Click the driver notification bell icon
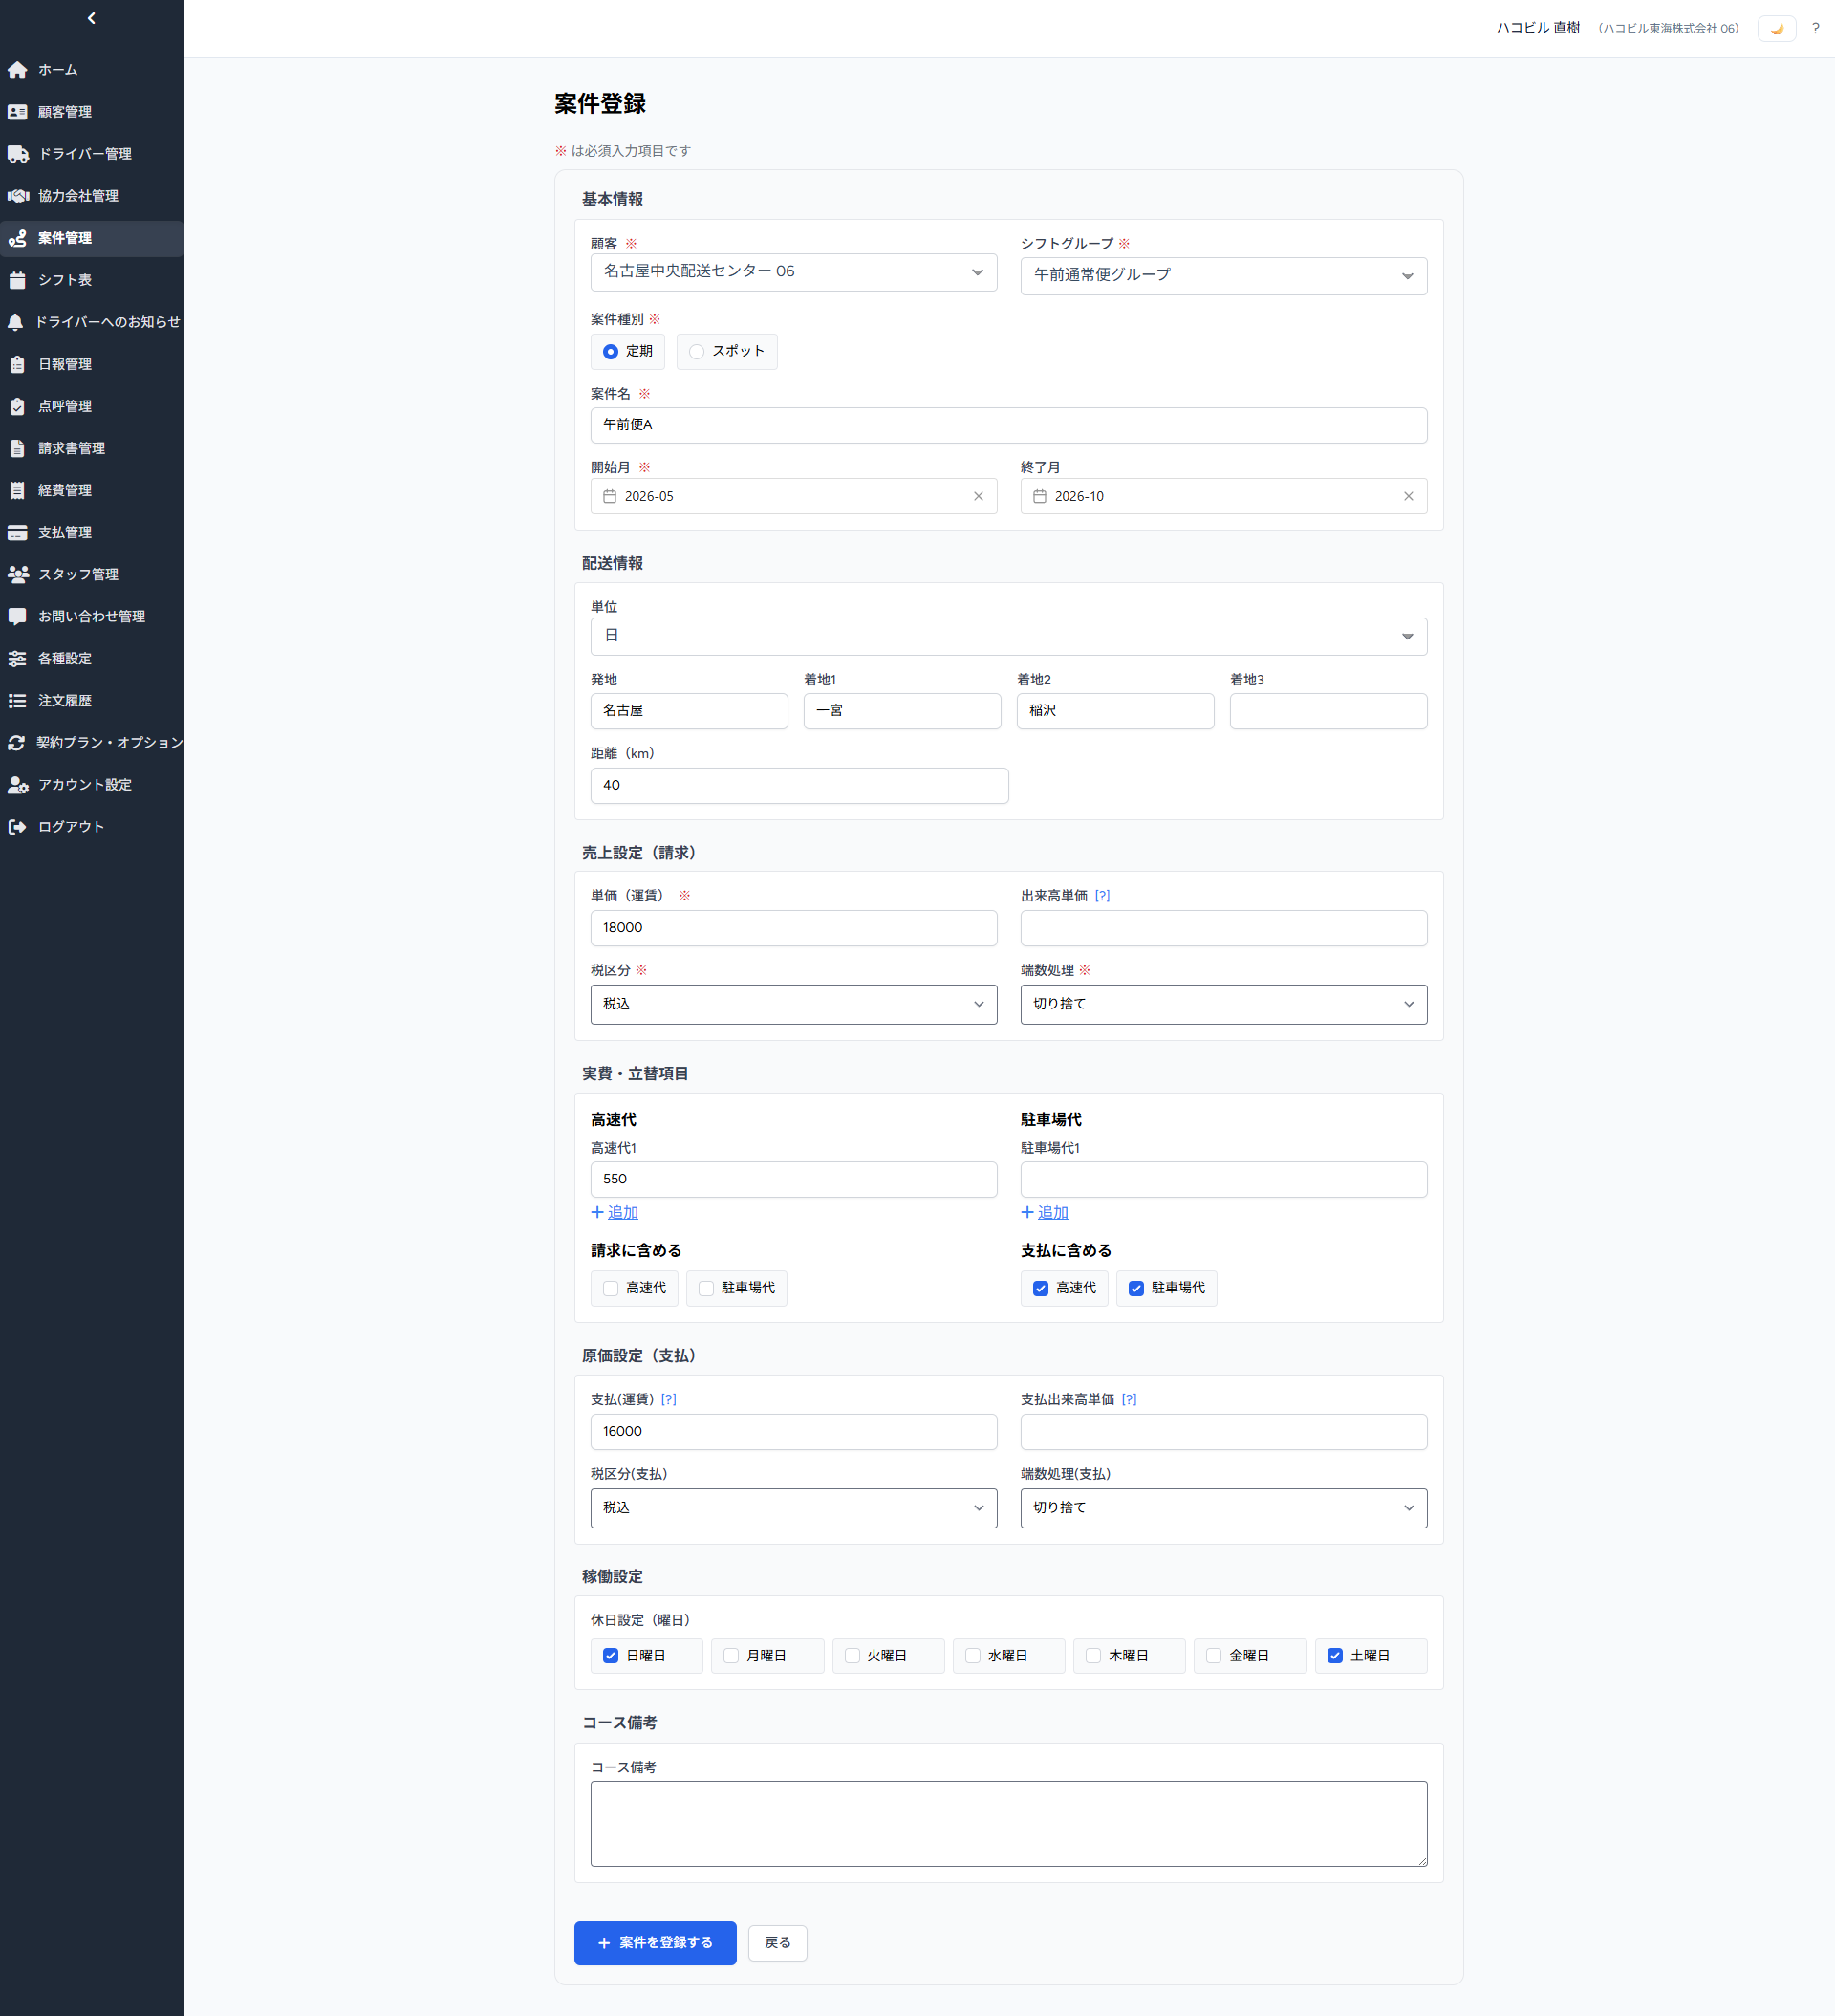 (15, 322)
